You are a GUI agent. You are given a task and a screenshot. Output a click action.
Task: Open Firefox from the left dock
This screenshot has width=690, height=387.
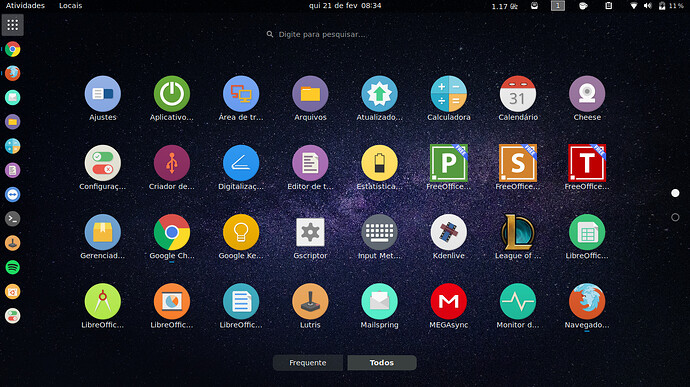(12, 73)
